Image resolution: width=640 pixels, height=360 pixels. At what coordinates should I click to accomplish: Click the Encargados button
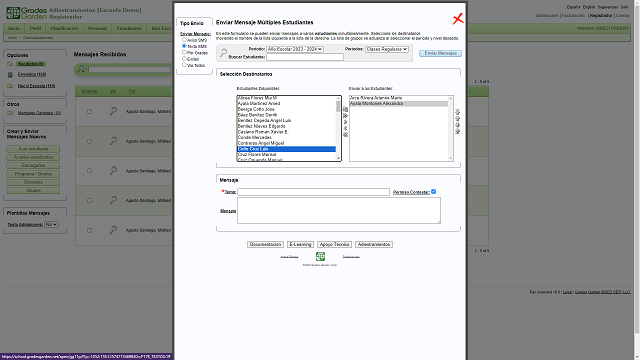33,166
